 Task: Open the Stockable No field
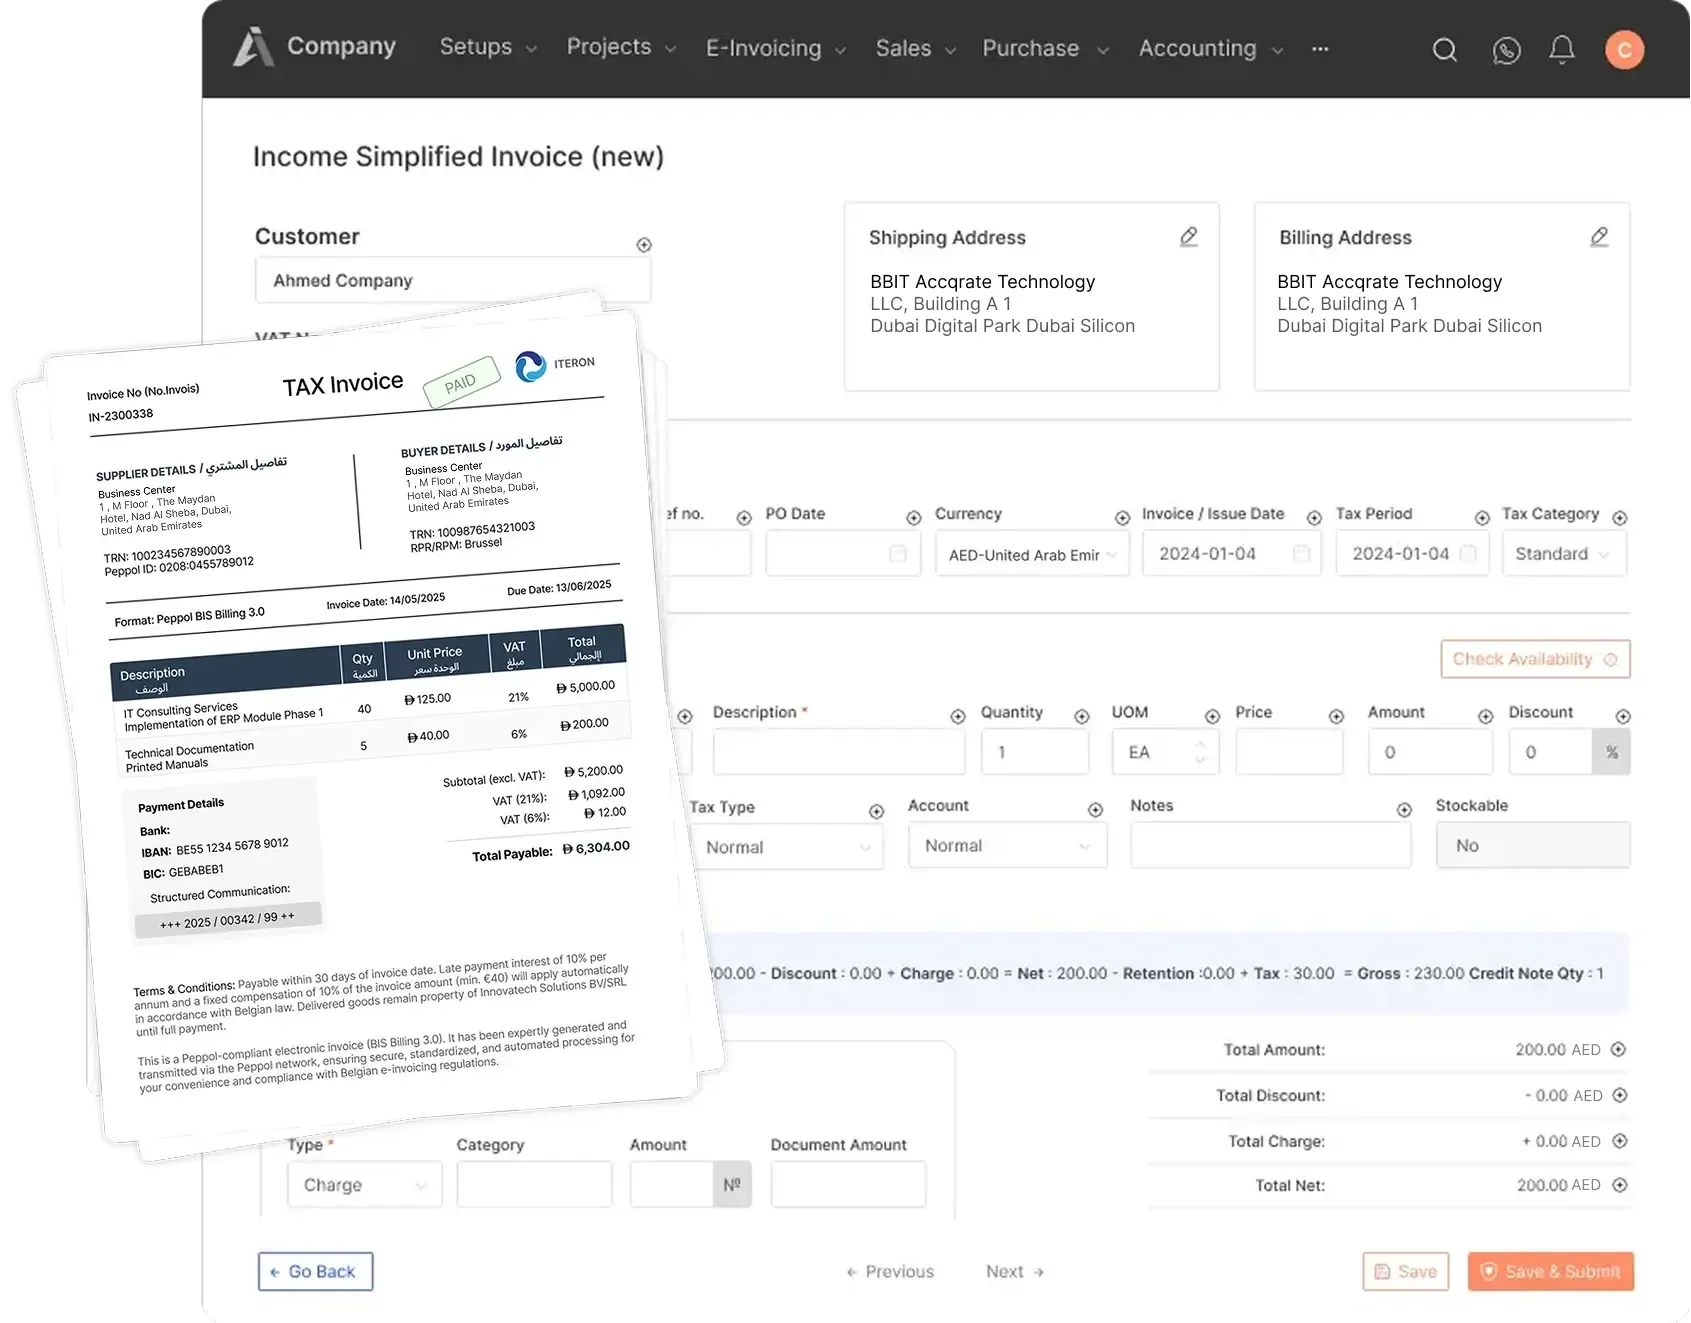[x=1533, y=846]
